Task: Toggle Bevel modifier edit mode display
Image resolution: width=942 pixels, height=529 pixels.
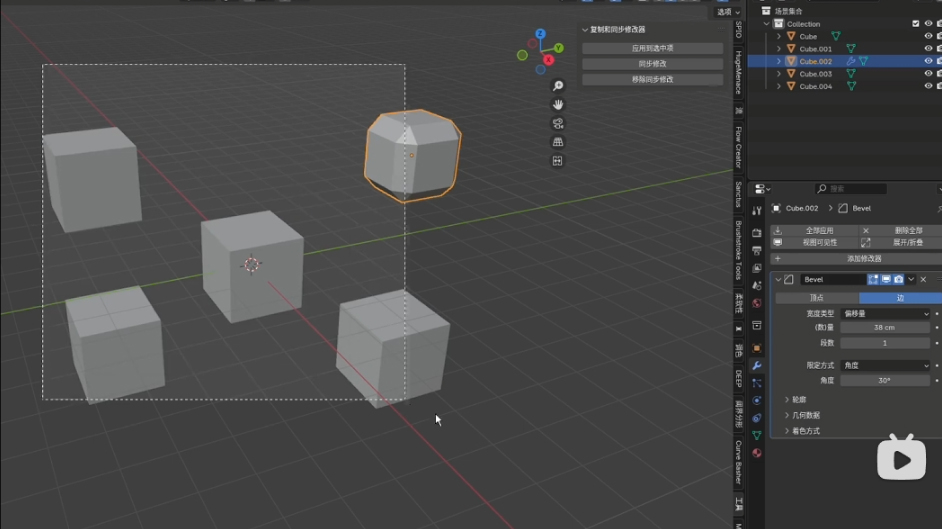Action: coord(873,279)
